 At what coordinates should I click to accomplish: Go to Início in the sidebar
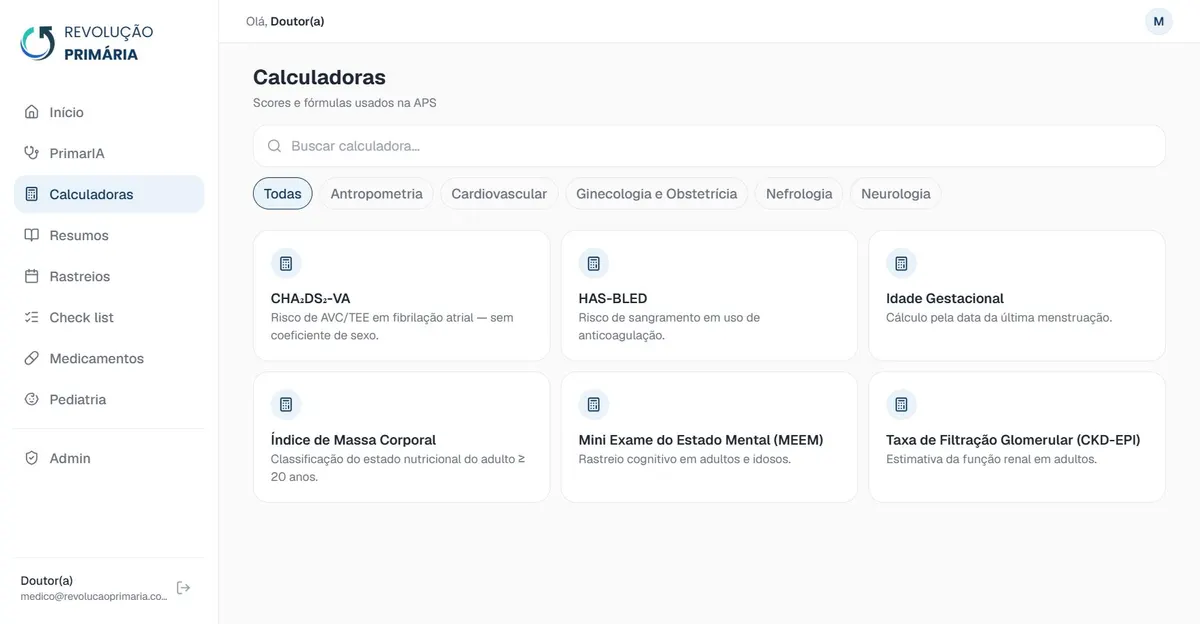[109, 112]
